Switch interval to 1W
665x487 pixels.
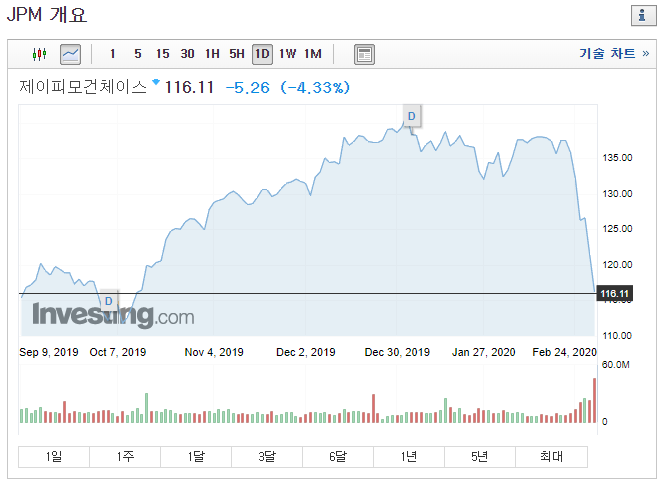(x=287, y=54)
